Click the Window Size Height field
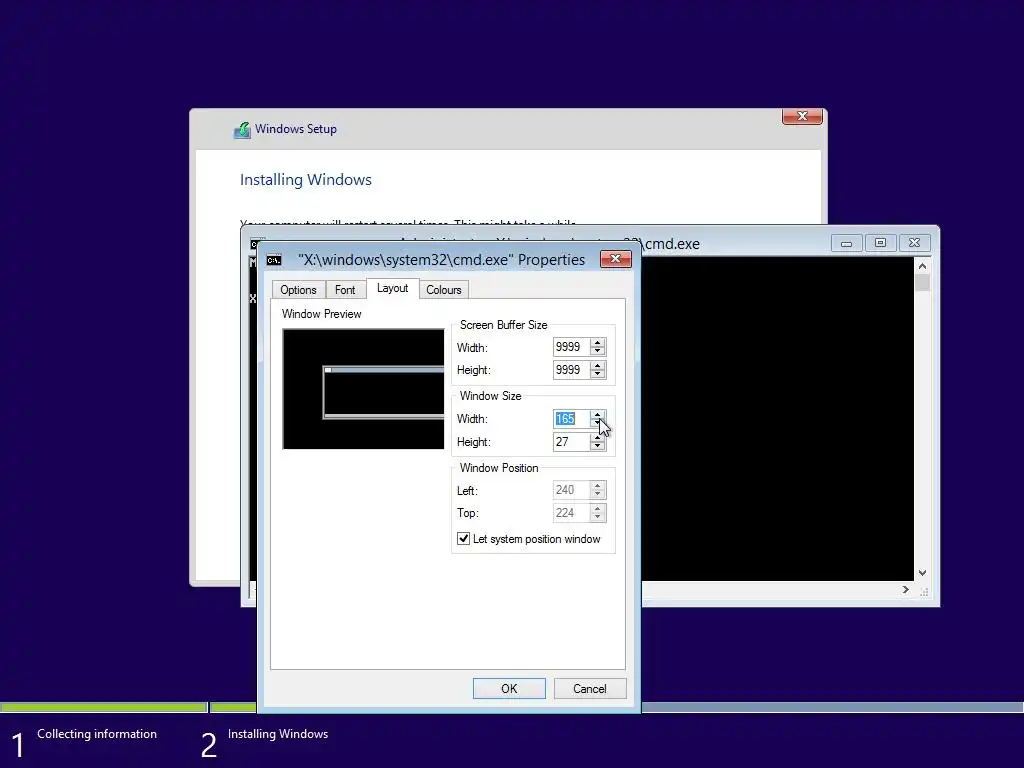This screenshot has height=768, width=1024. click(571, 442)
